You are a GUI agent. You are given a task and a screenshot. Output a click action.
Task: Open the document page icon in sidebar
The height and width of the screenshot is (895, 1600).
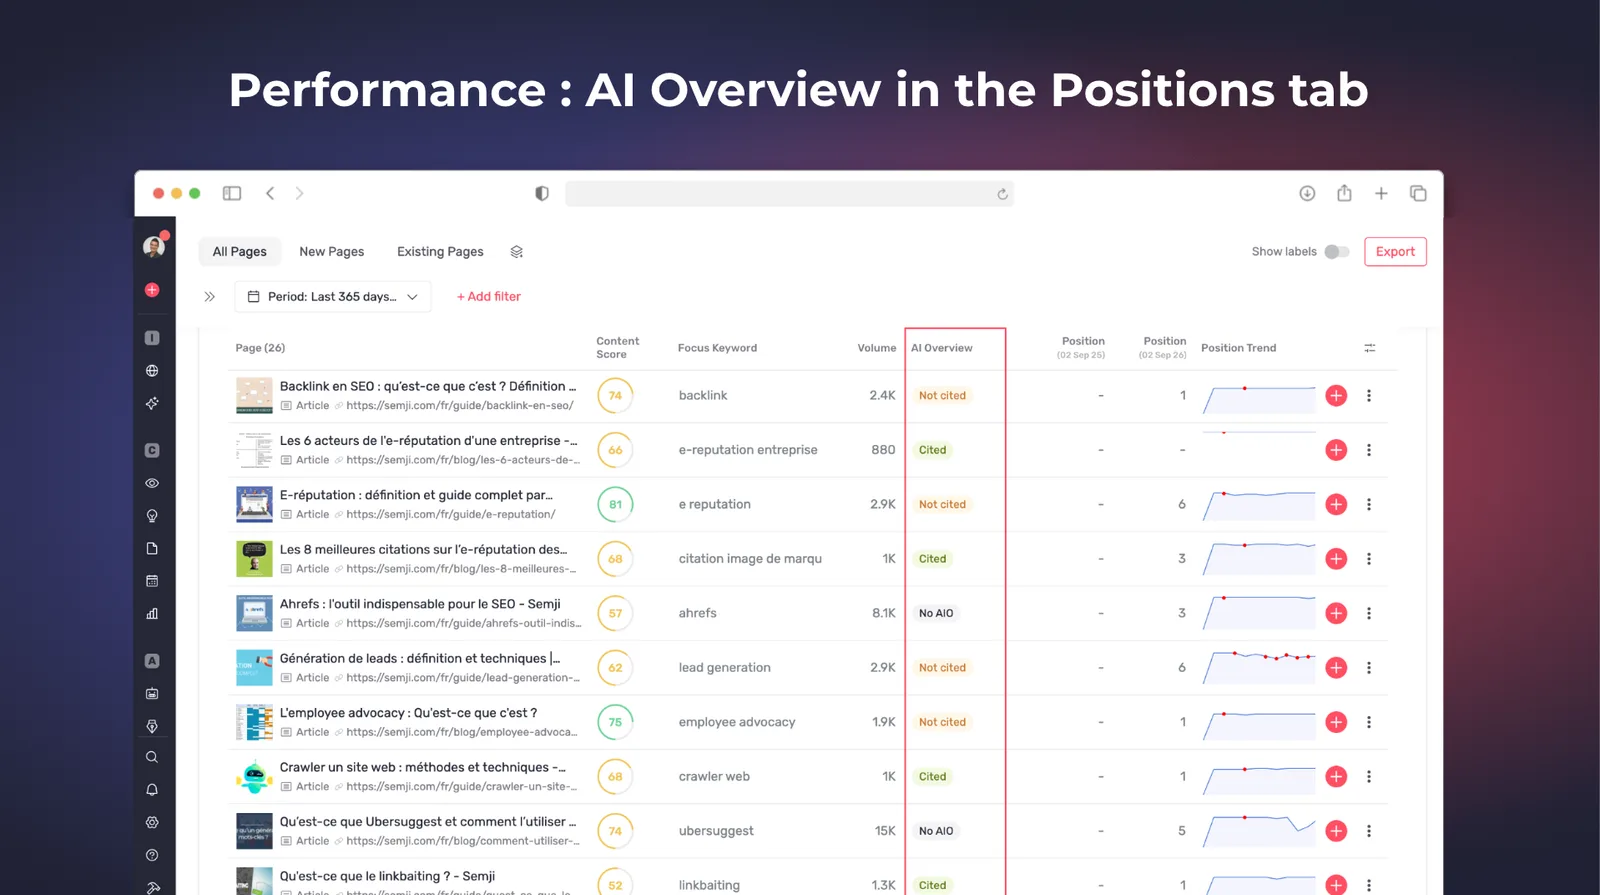[152, 549]
